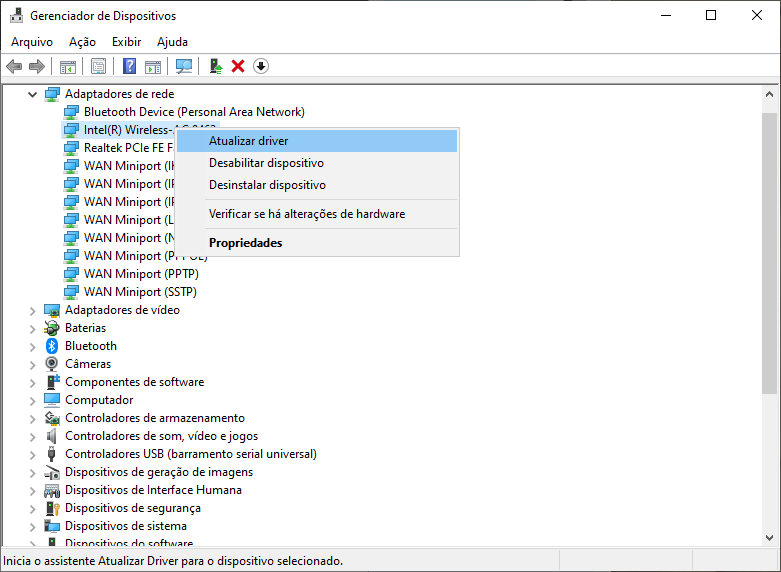
Task: Expand Dispositivos de geração de imagens node
Action: click(32, 473)
